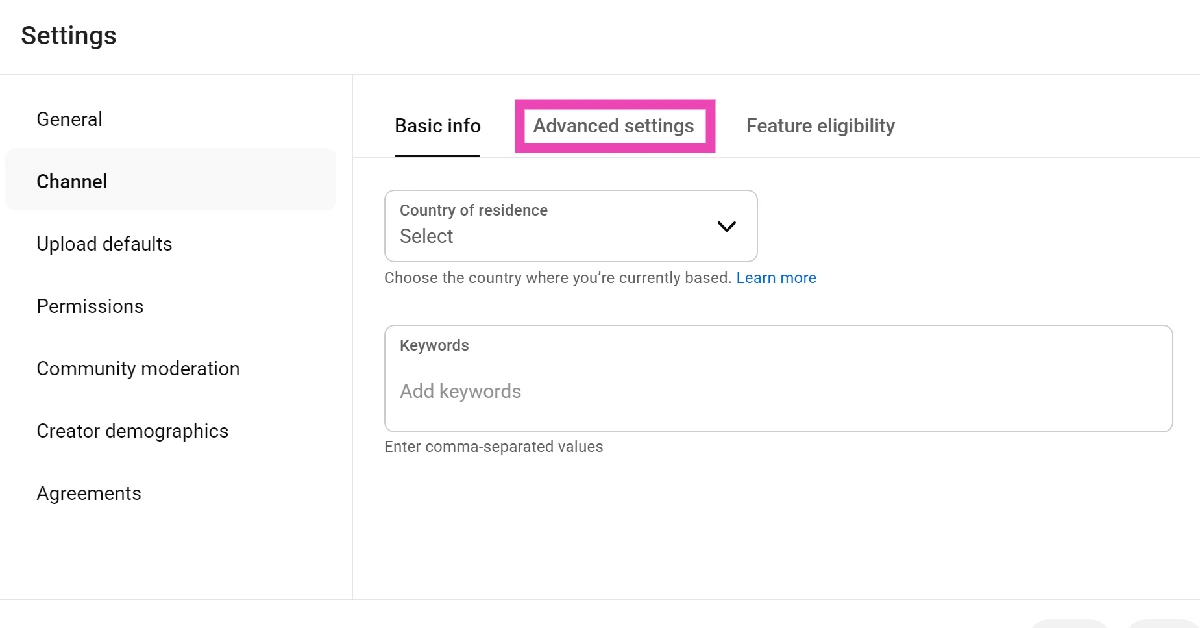1200x628 pixels.
Task: Open Creator demographics settings
Action: pyautogui.click(x=132, y=431)
